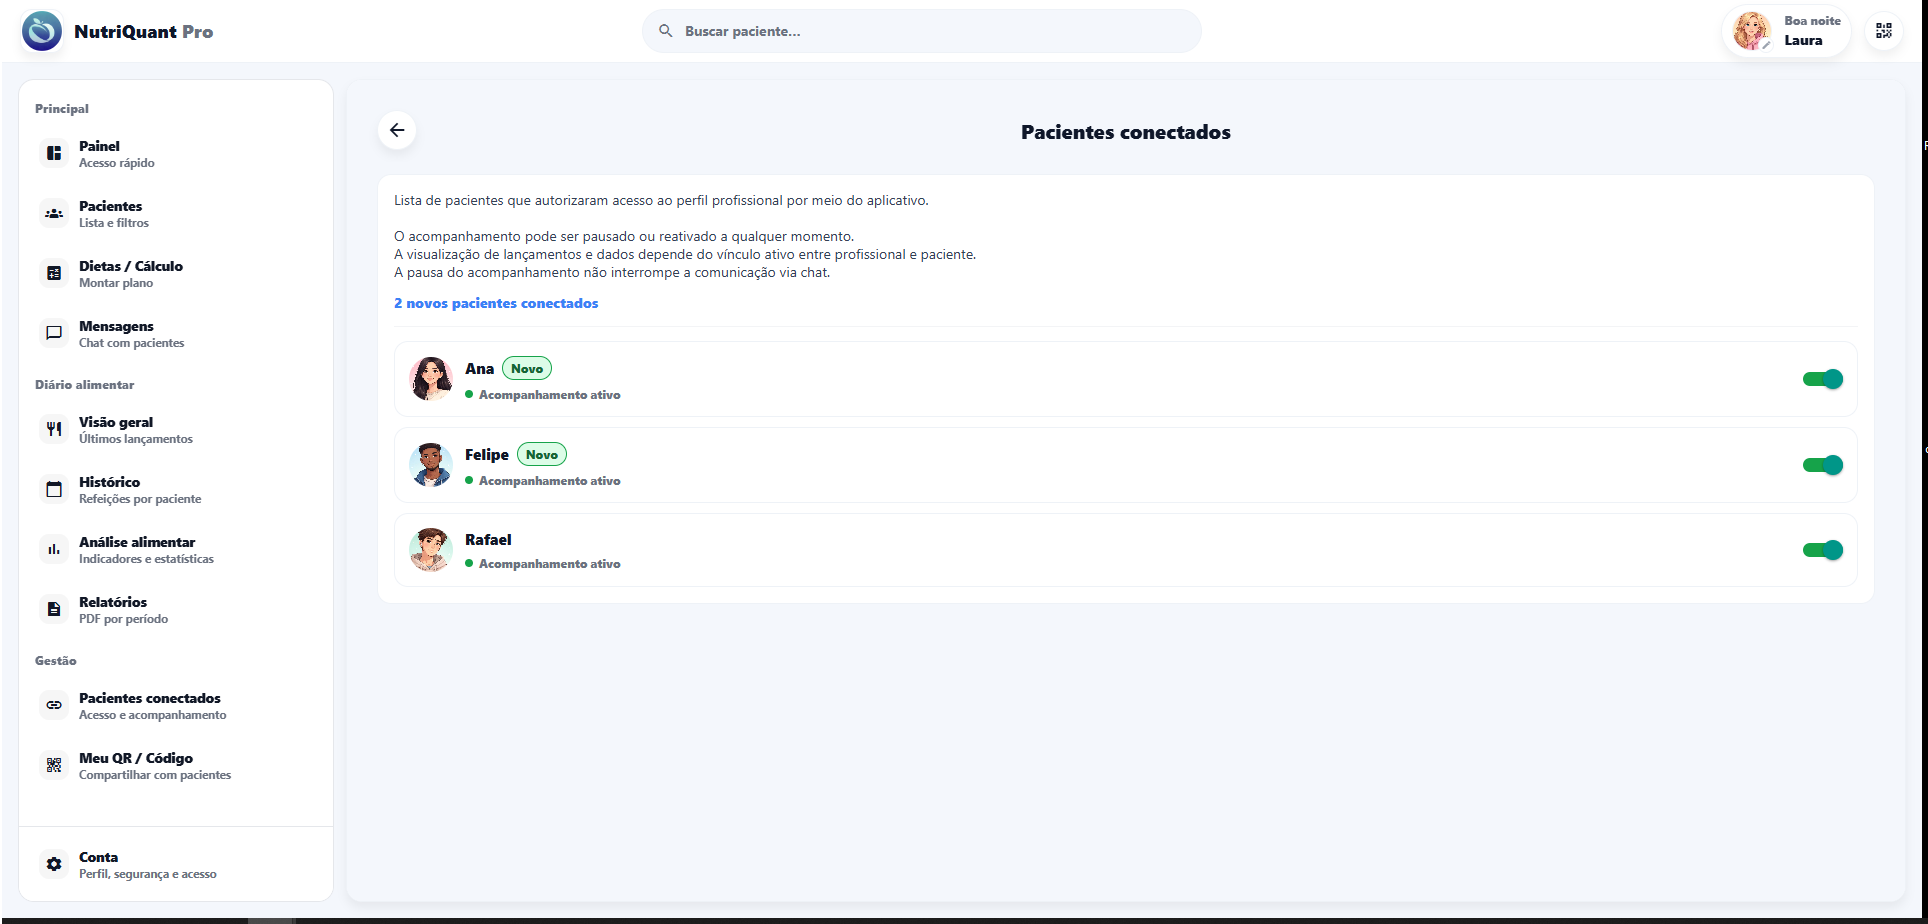Click the back arrow button

(x=397, y=130)
